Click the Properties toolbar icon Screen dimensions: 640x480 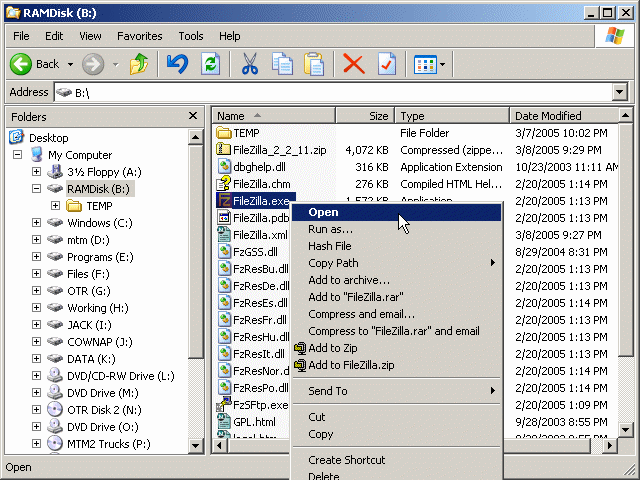pyautogui.click(x=386, y=64)
